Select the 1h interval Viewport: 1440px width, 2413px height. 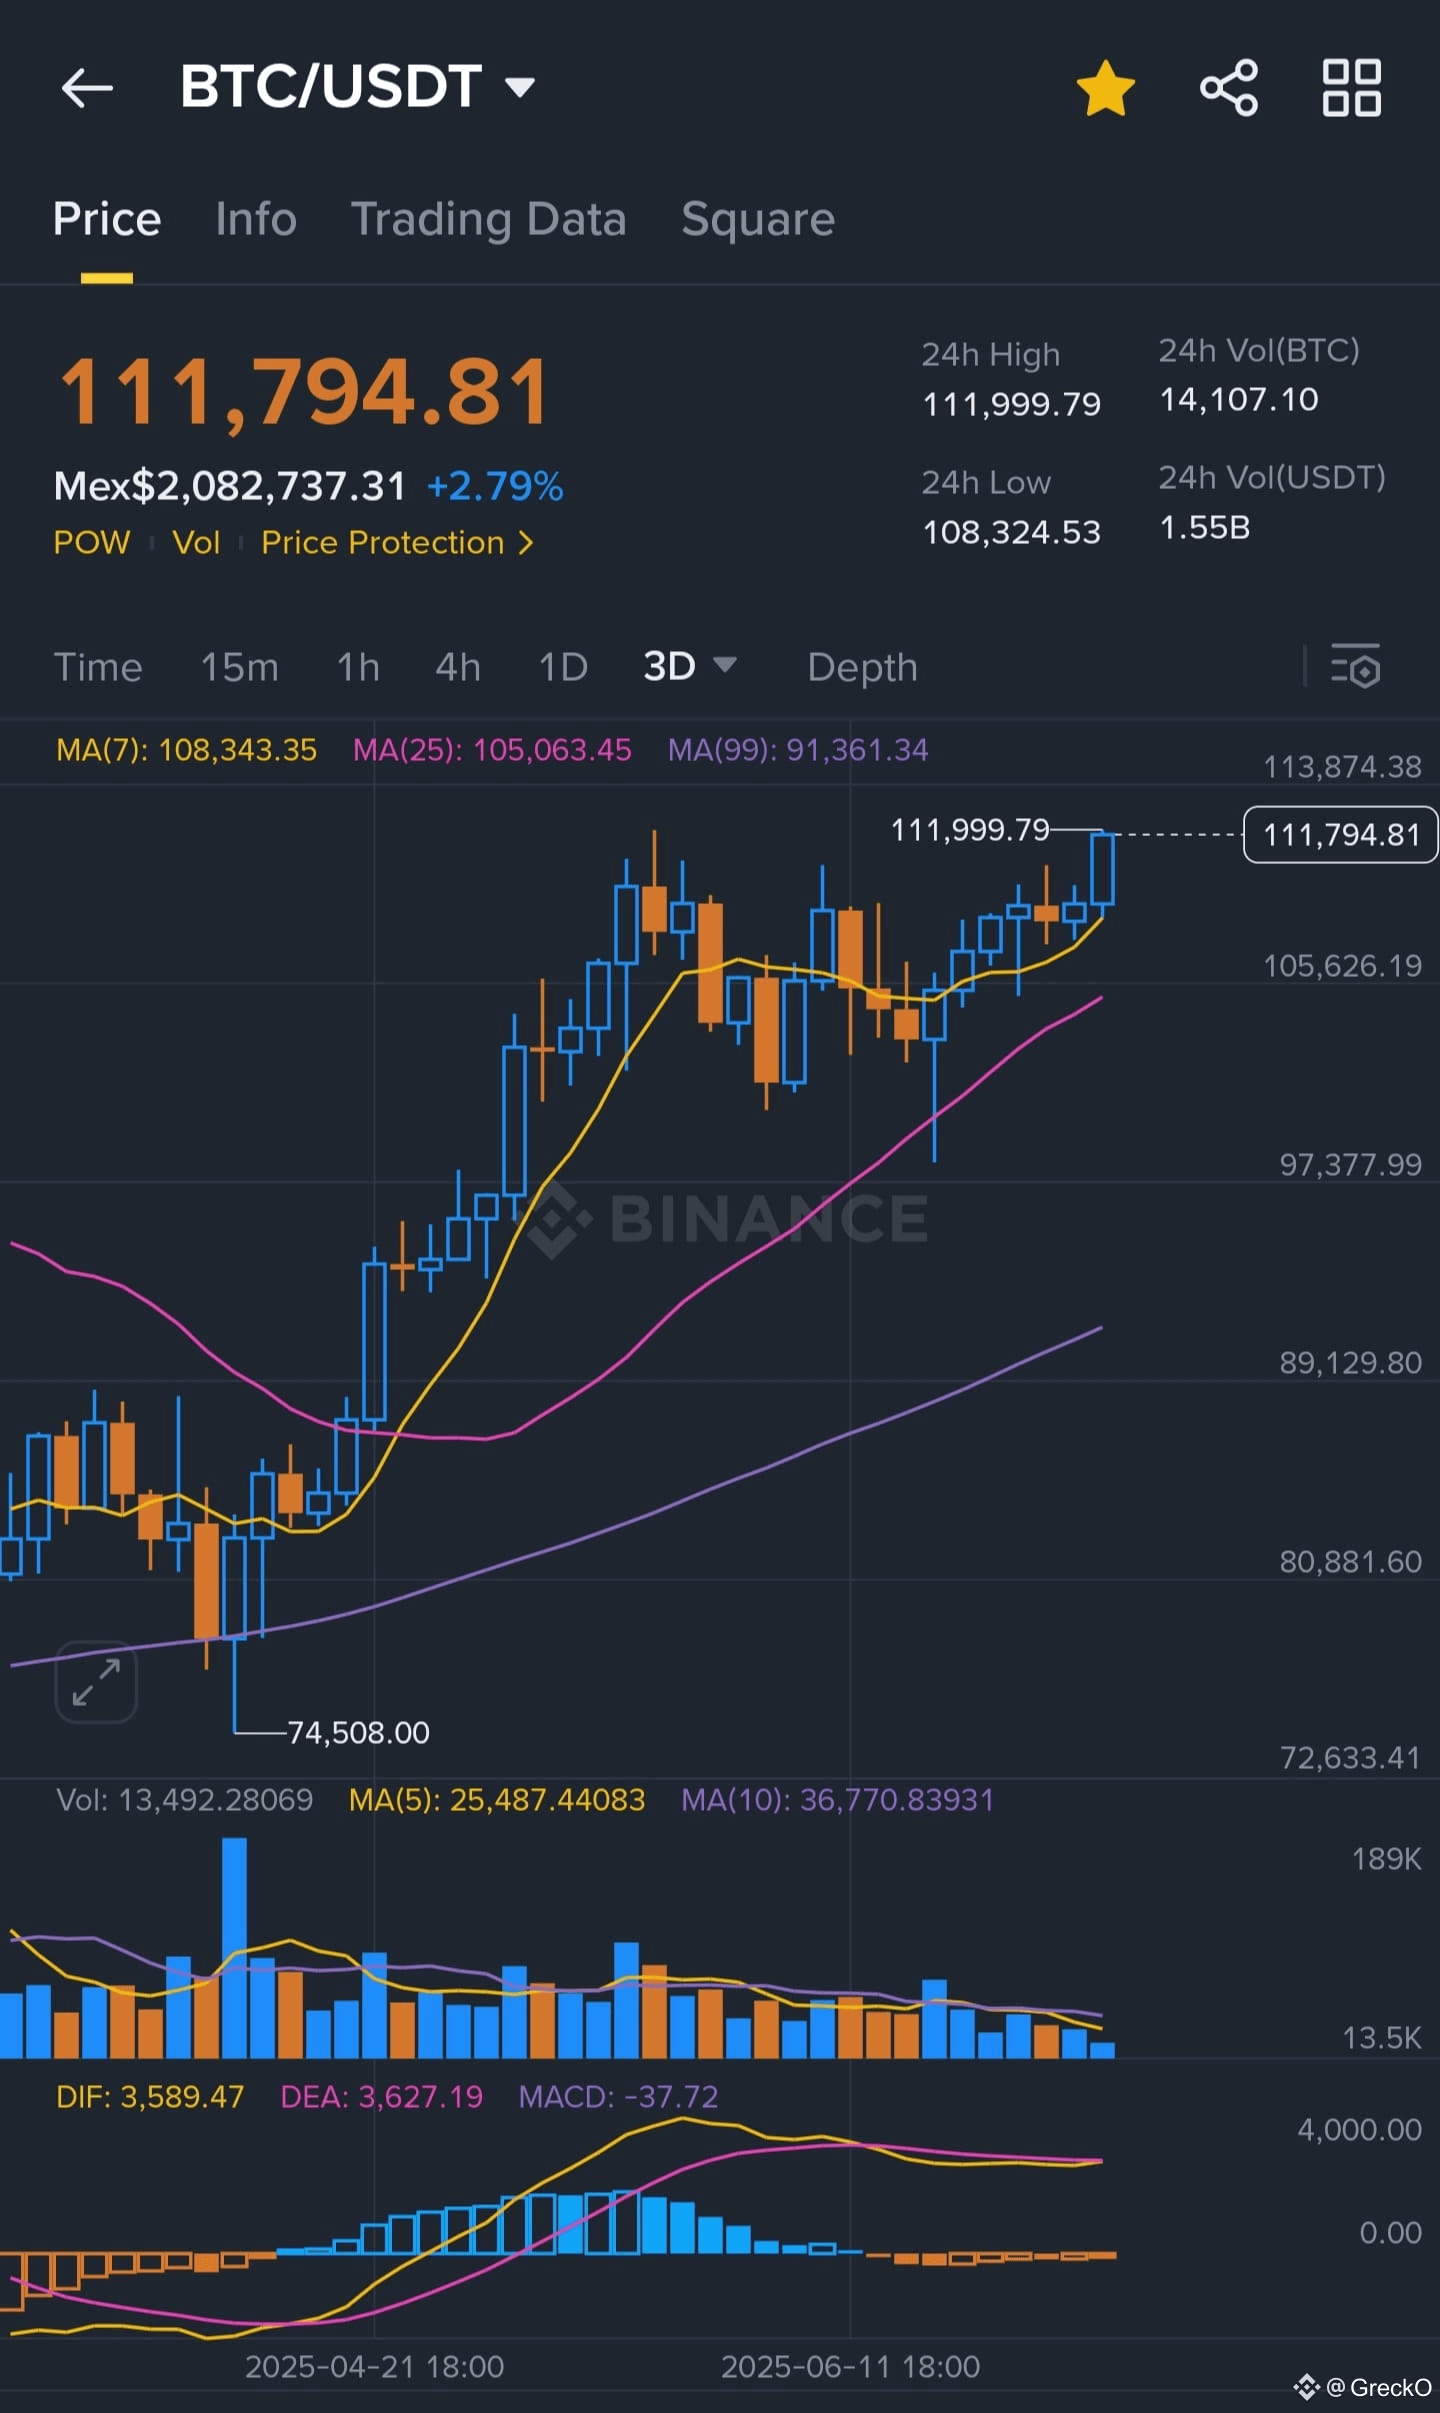pos(358,667)
